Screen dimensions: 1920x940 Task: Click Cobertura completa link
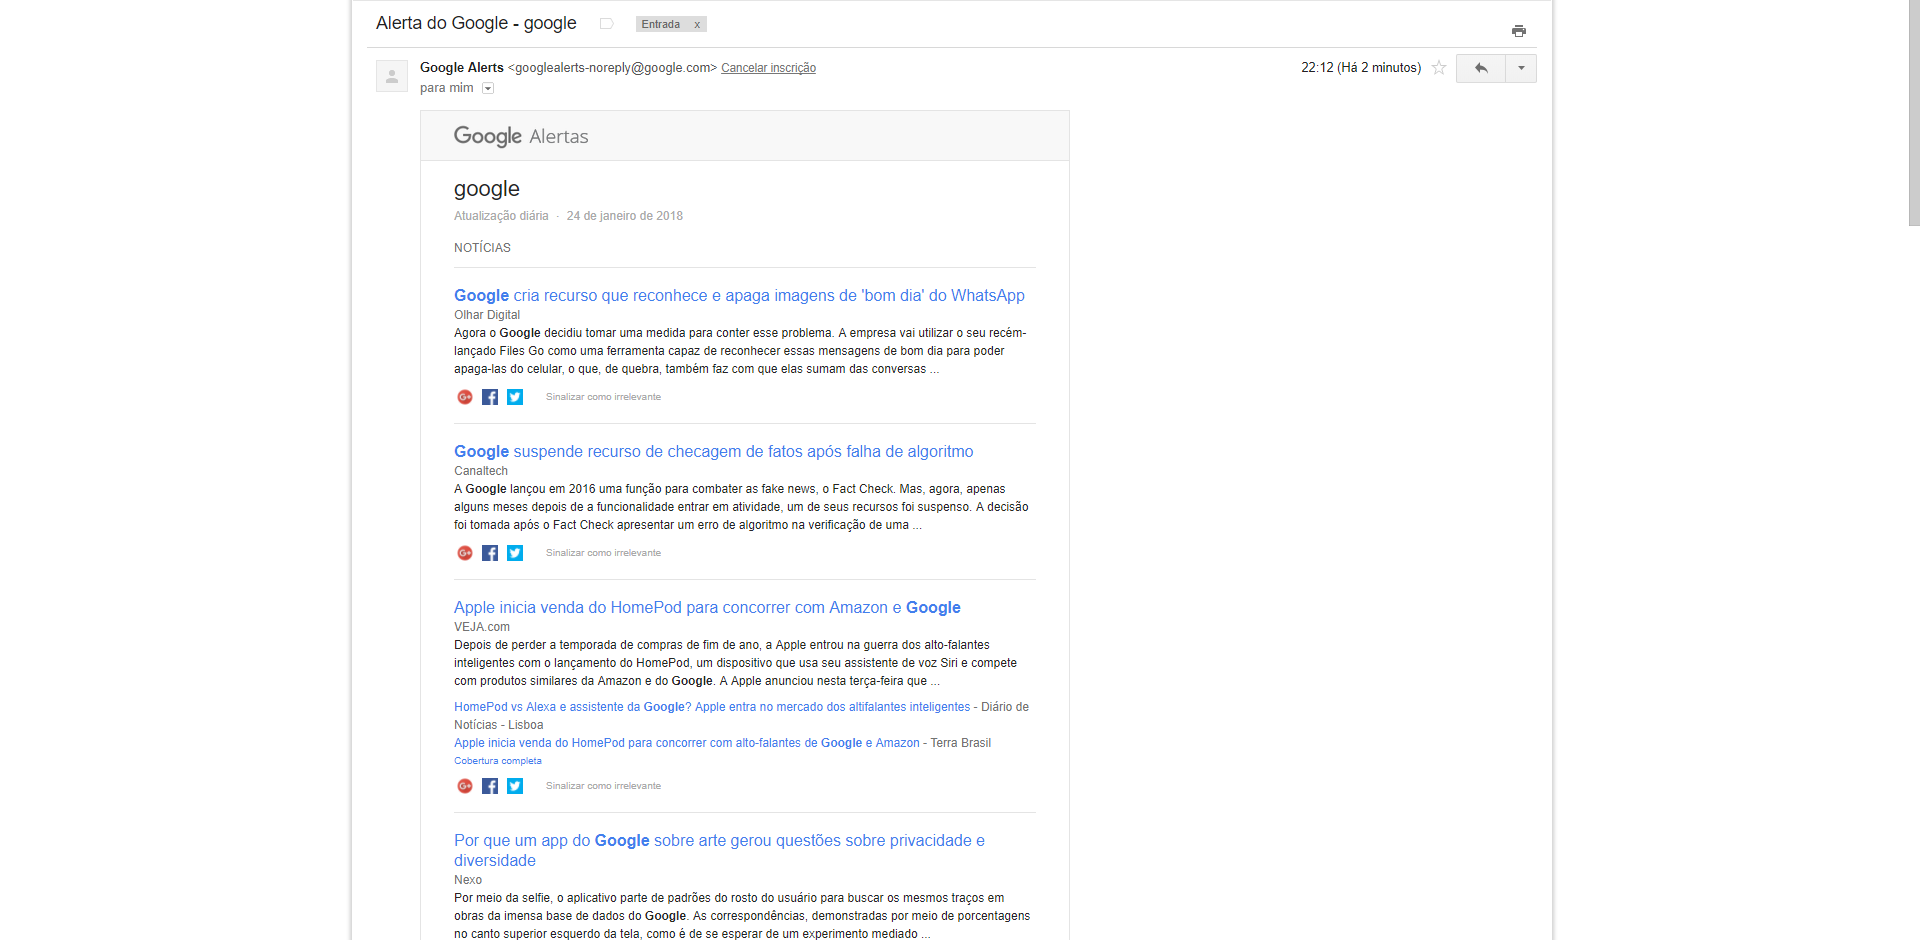coord(498,761)
